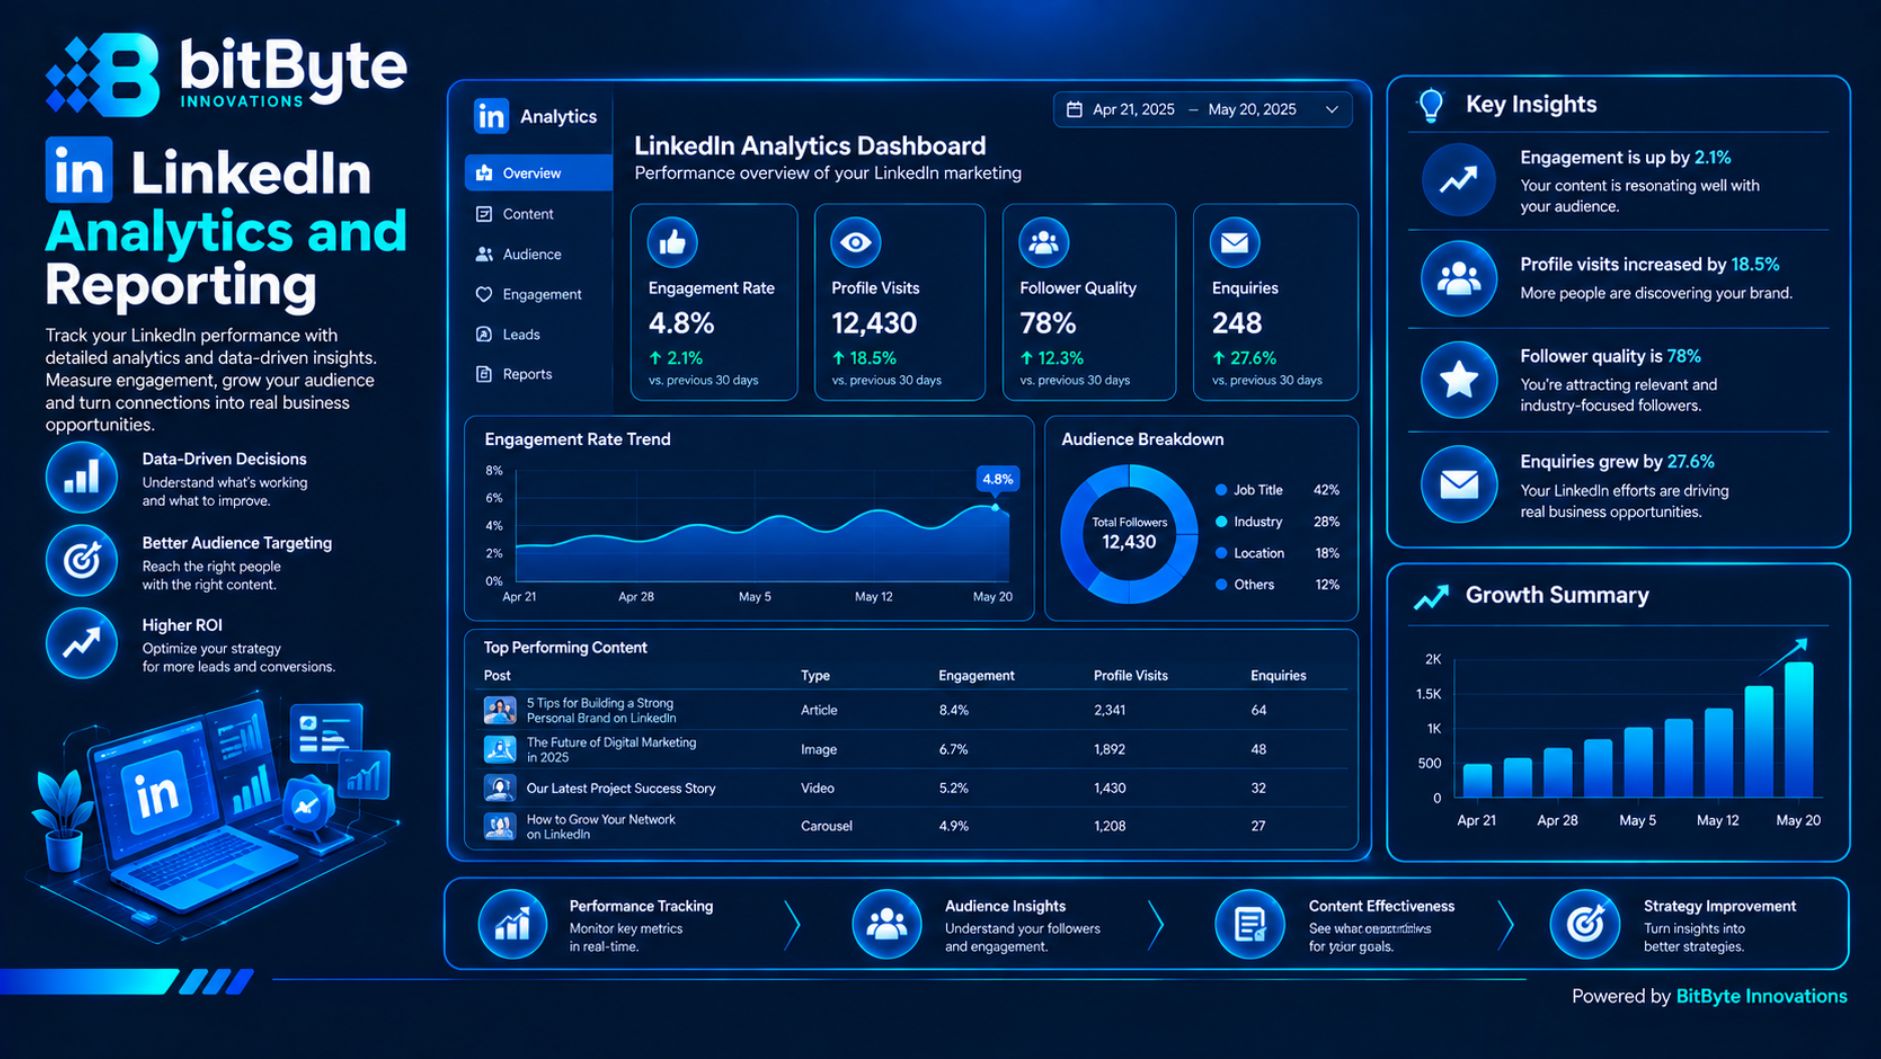Click the tallest bar in Growth Summary
Screen dimensions: 1881x1059
tap(1799, 729)
